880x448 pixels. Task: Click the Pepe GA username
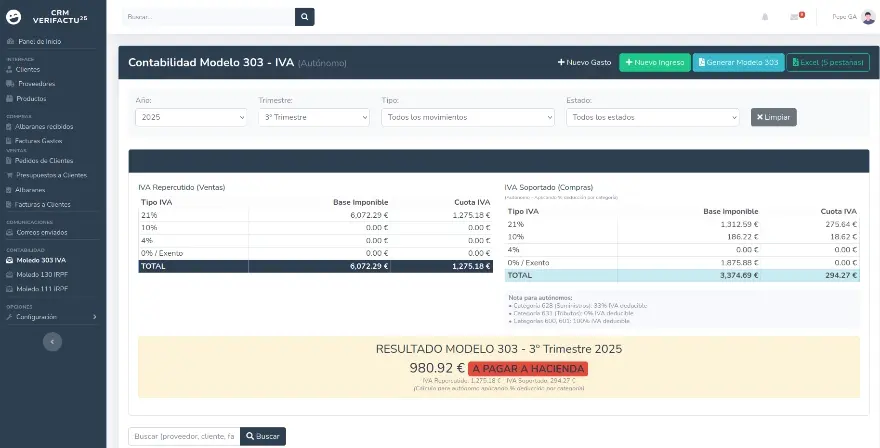coord(844,17)
